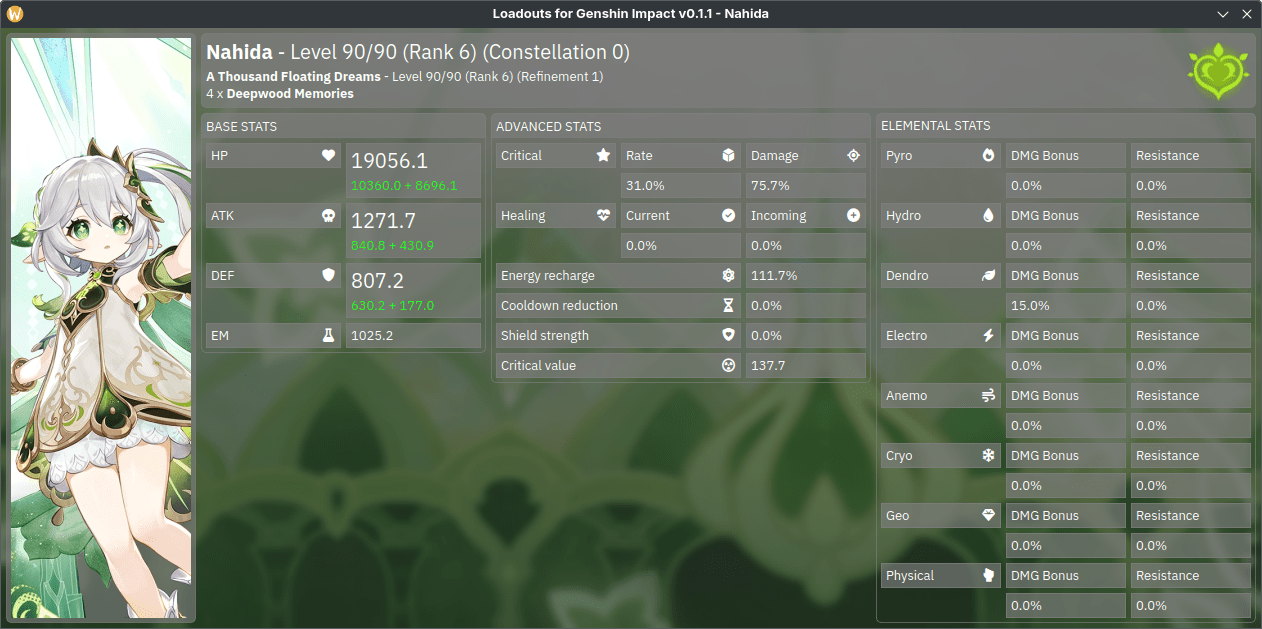Click the Electro lightning icon

point(988,336)
